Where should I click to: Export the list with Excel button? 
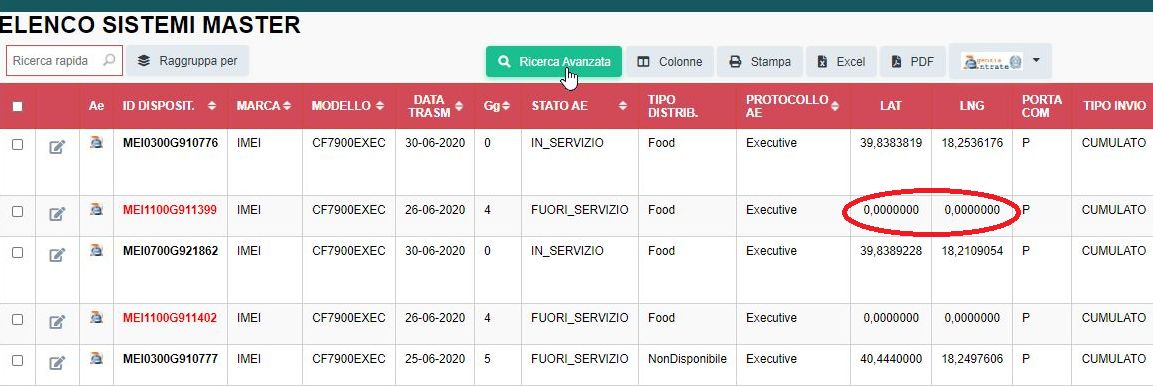coord(841,62)
